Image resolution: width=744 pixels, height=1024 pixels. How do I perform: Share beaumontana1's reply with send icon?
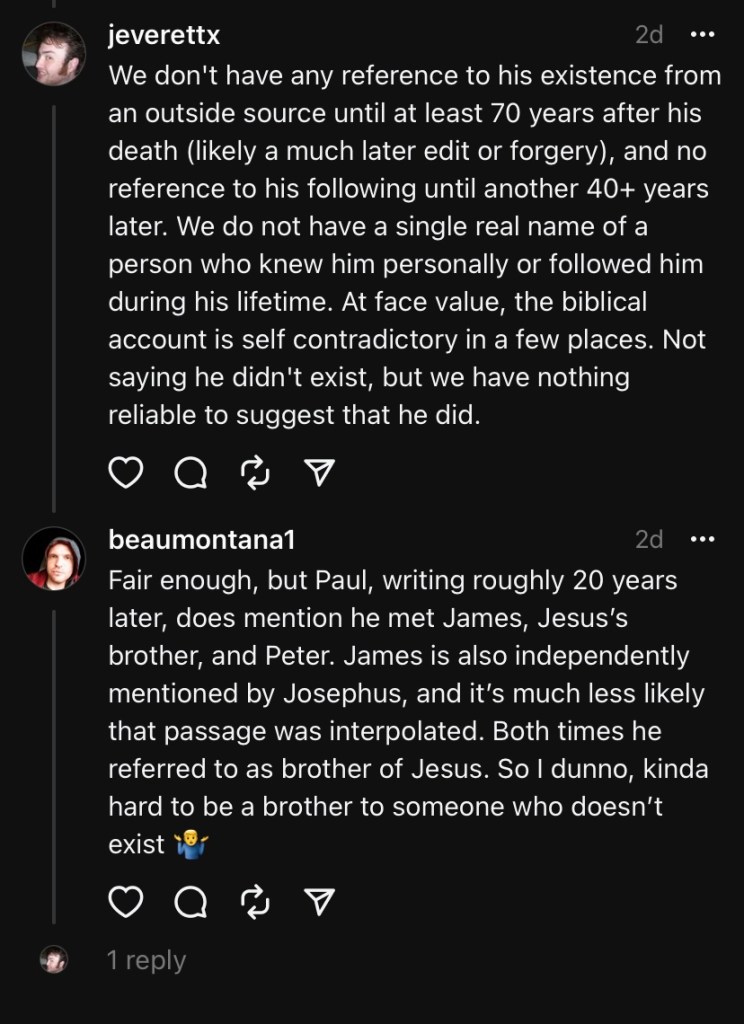[318, 903]
